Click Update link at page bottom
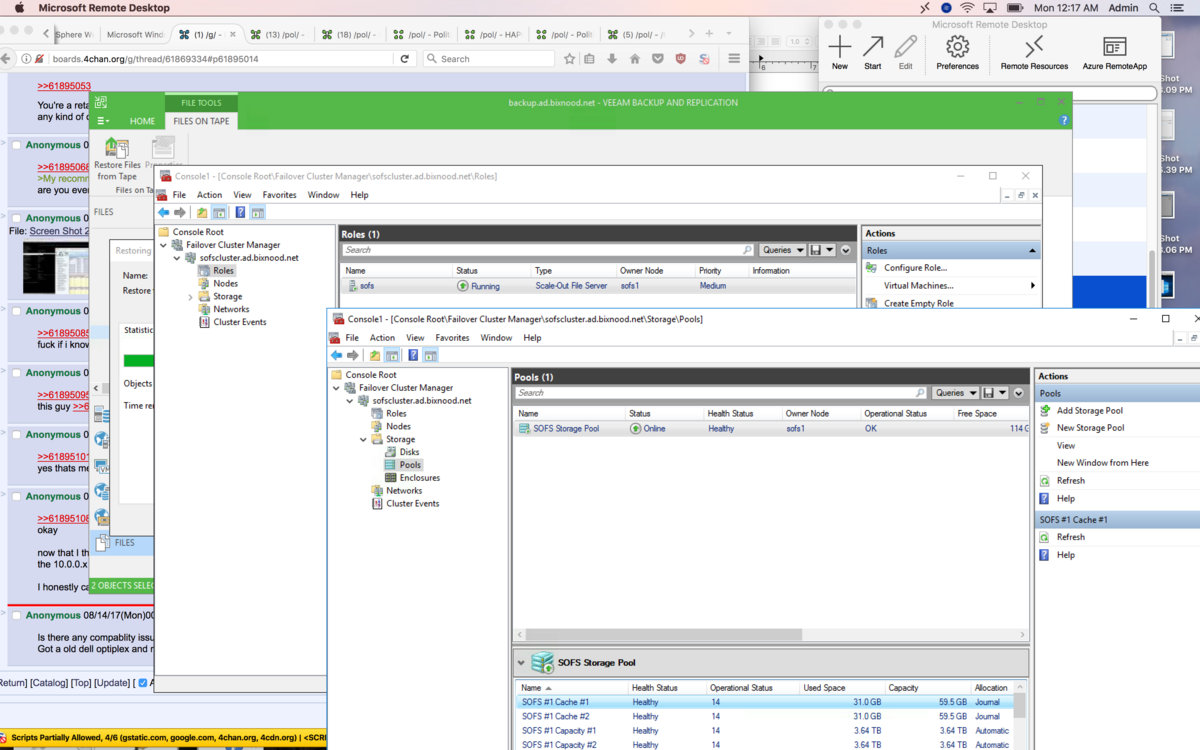Image resolution: width=1200 pixels, height=750 pixels. click(111, 682)
